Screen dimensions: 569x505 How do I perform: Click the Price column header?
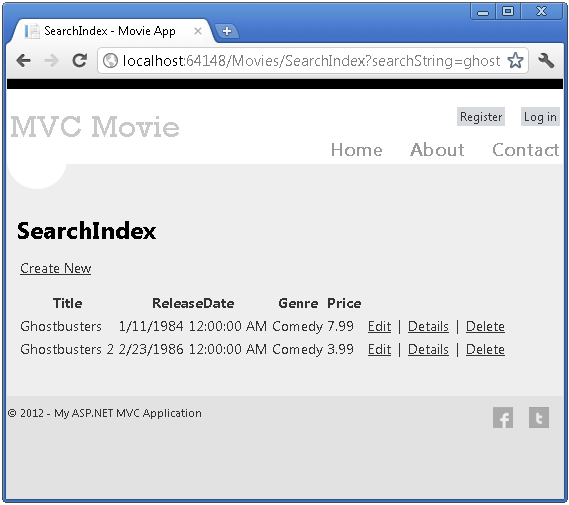[x=344, y=303]
